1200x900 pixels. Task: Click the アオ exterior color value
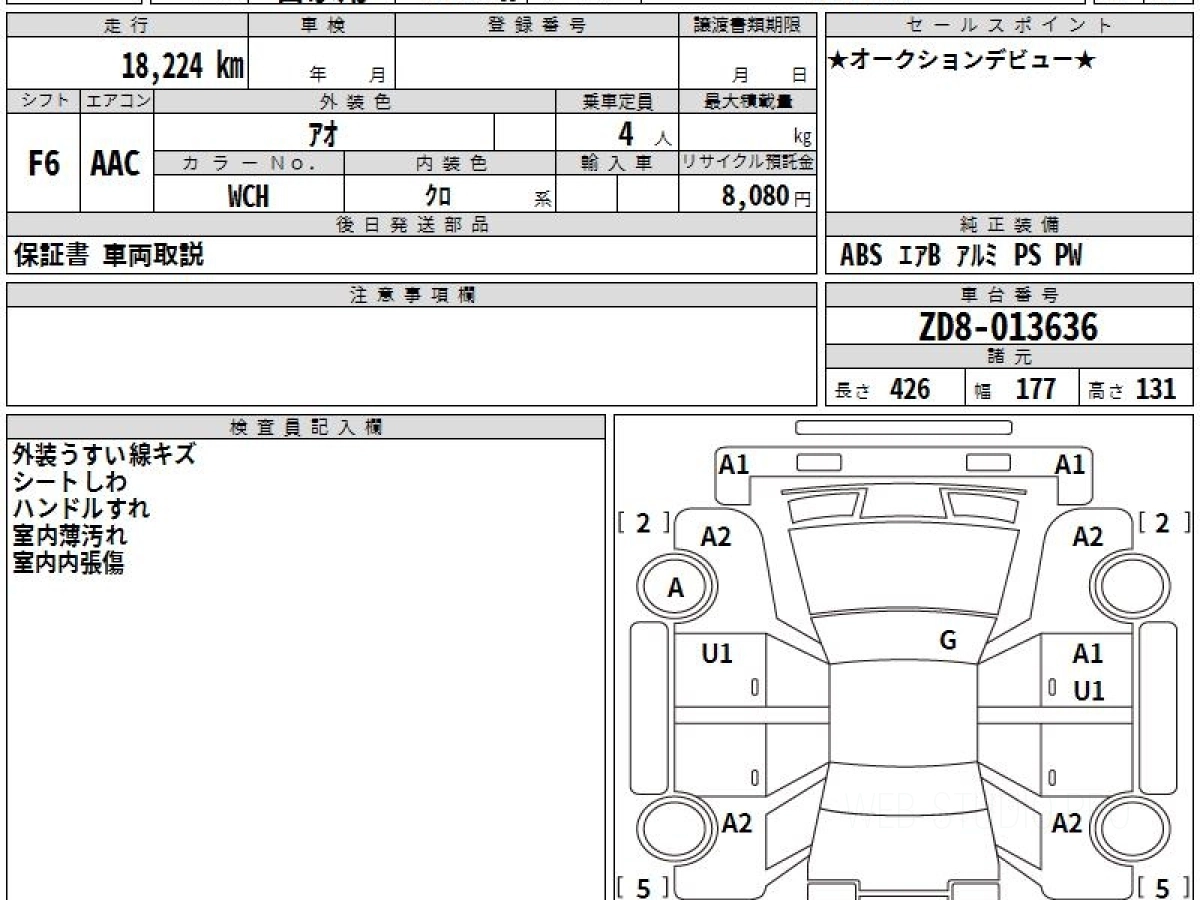click(x=324, y=132)
